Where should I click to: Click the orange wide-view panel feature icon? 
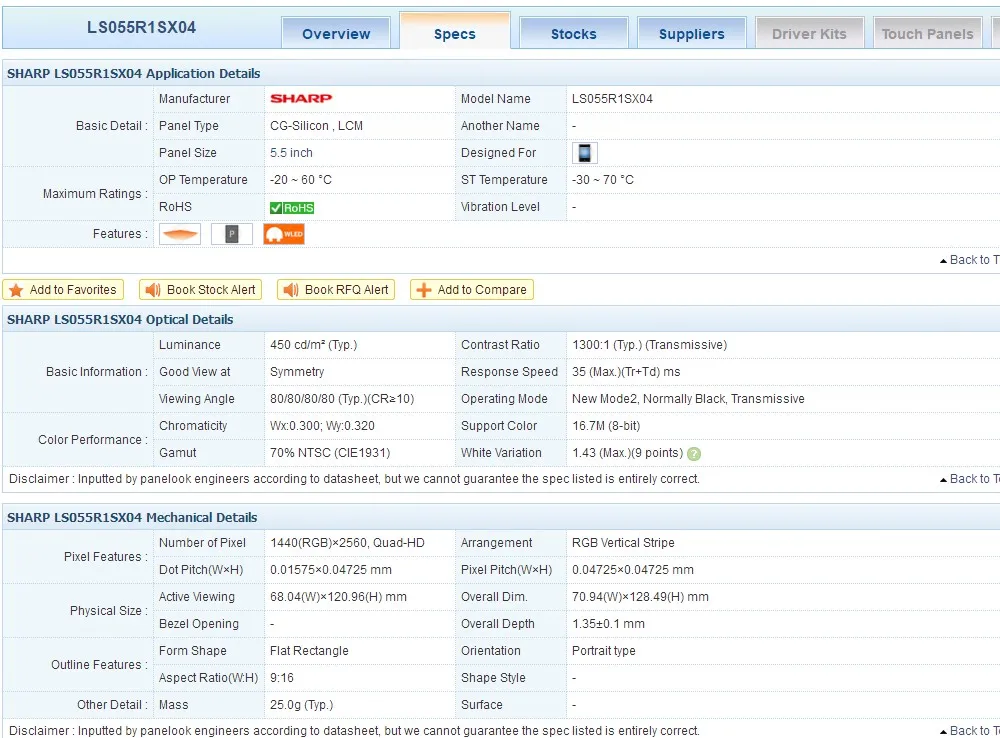(180, 234)
